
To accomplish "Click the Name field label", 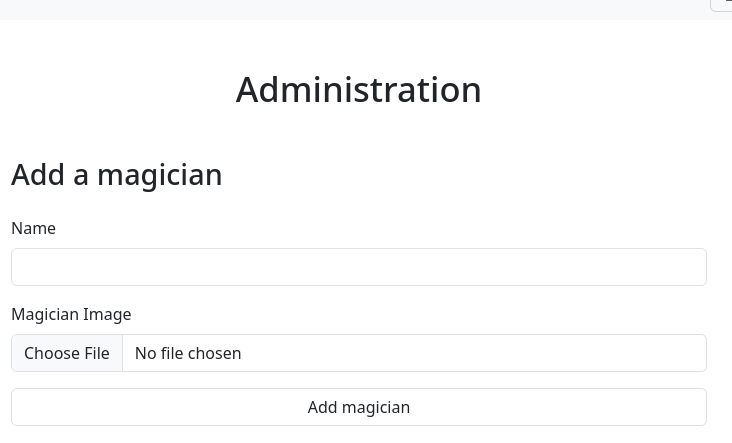I will [x=33, y=228].
